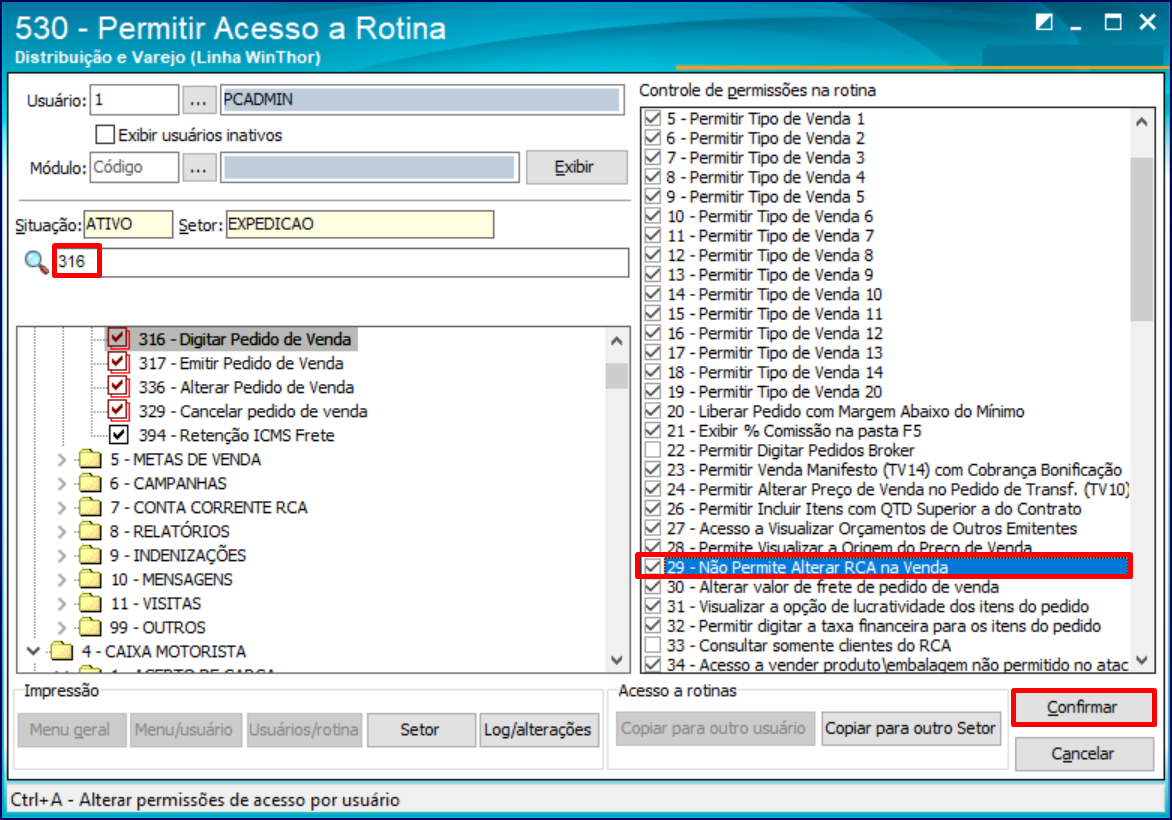Click the permissions list scroll-up arrow
1172x820 pixels.
pos(1141,121)
